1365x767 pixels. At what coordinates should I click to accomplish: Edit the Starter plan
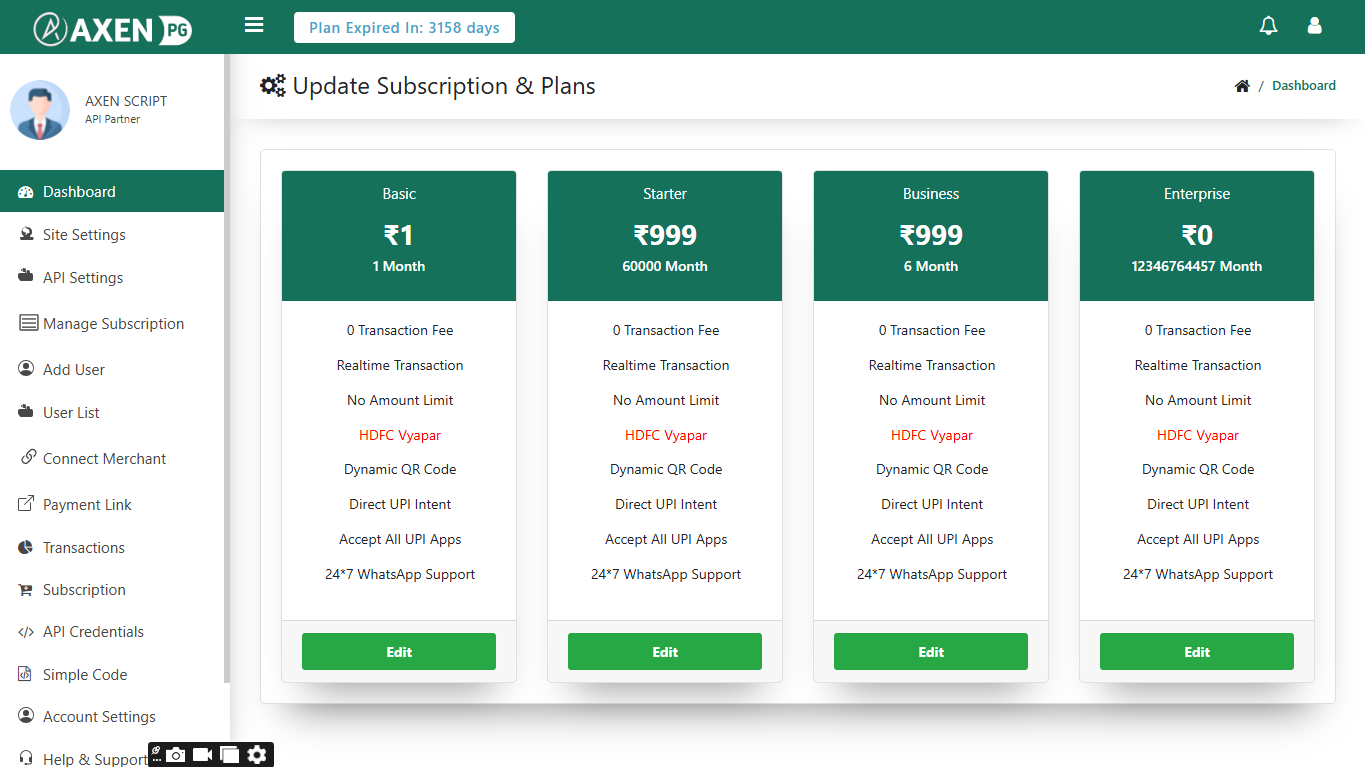(665, 651)
